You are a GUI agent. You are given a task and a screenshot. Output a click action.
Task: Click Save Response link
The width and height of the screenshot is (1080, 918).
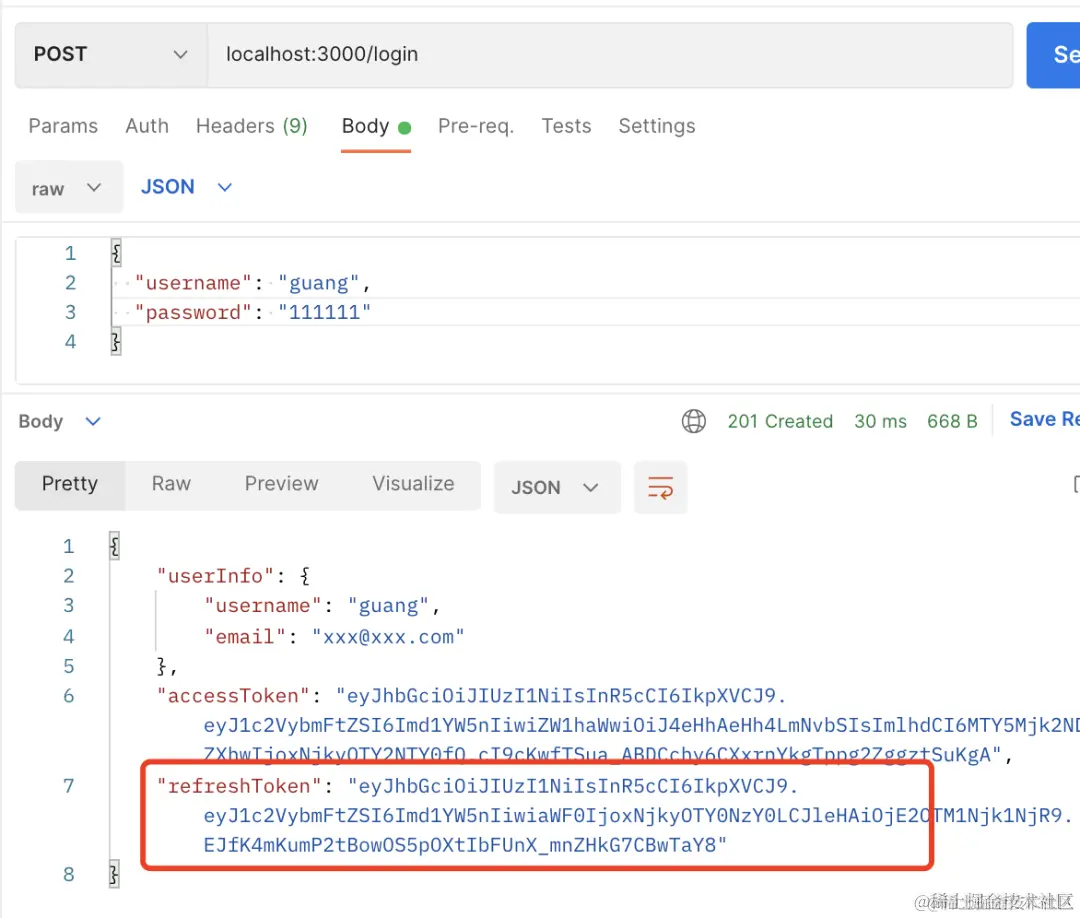click(1044, 419)
